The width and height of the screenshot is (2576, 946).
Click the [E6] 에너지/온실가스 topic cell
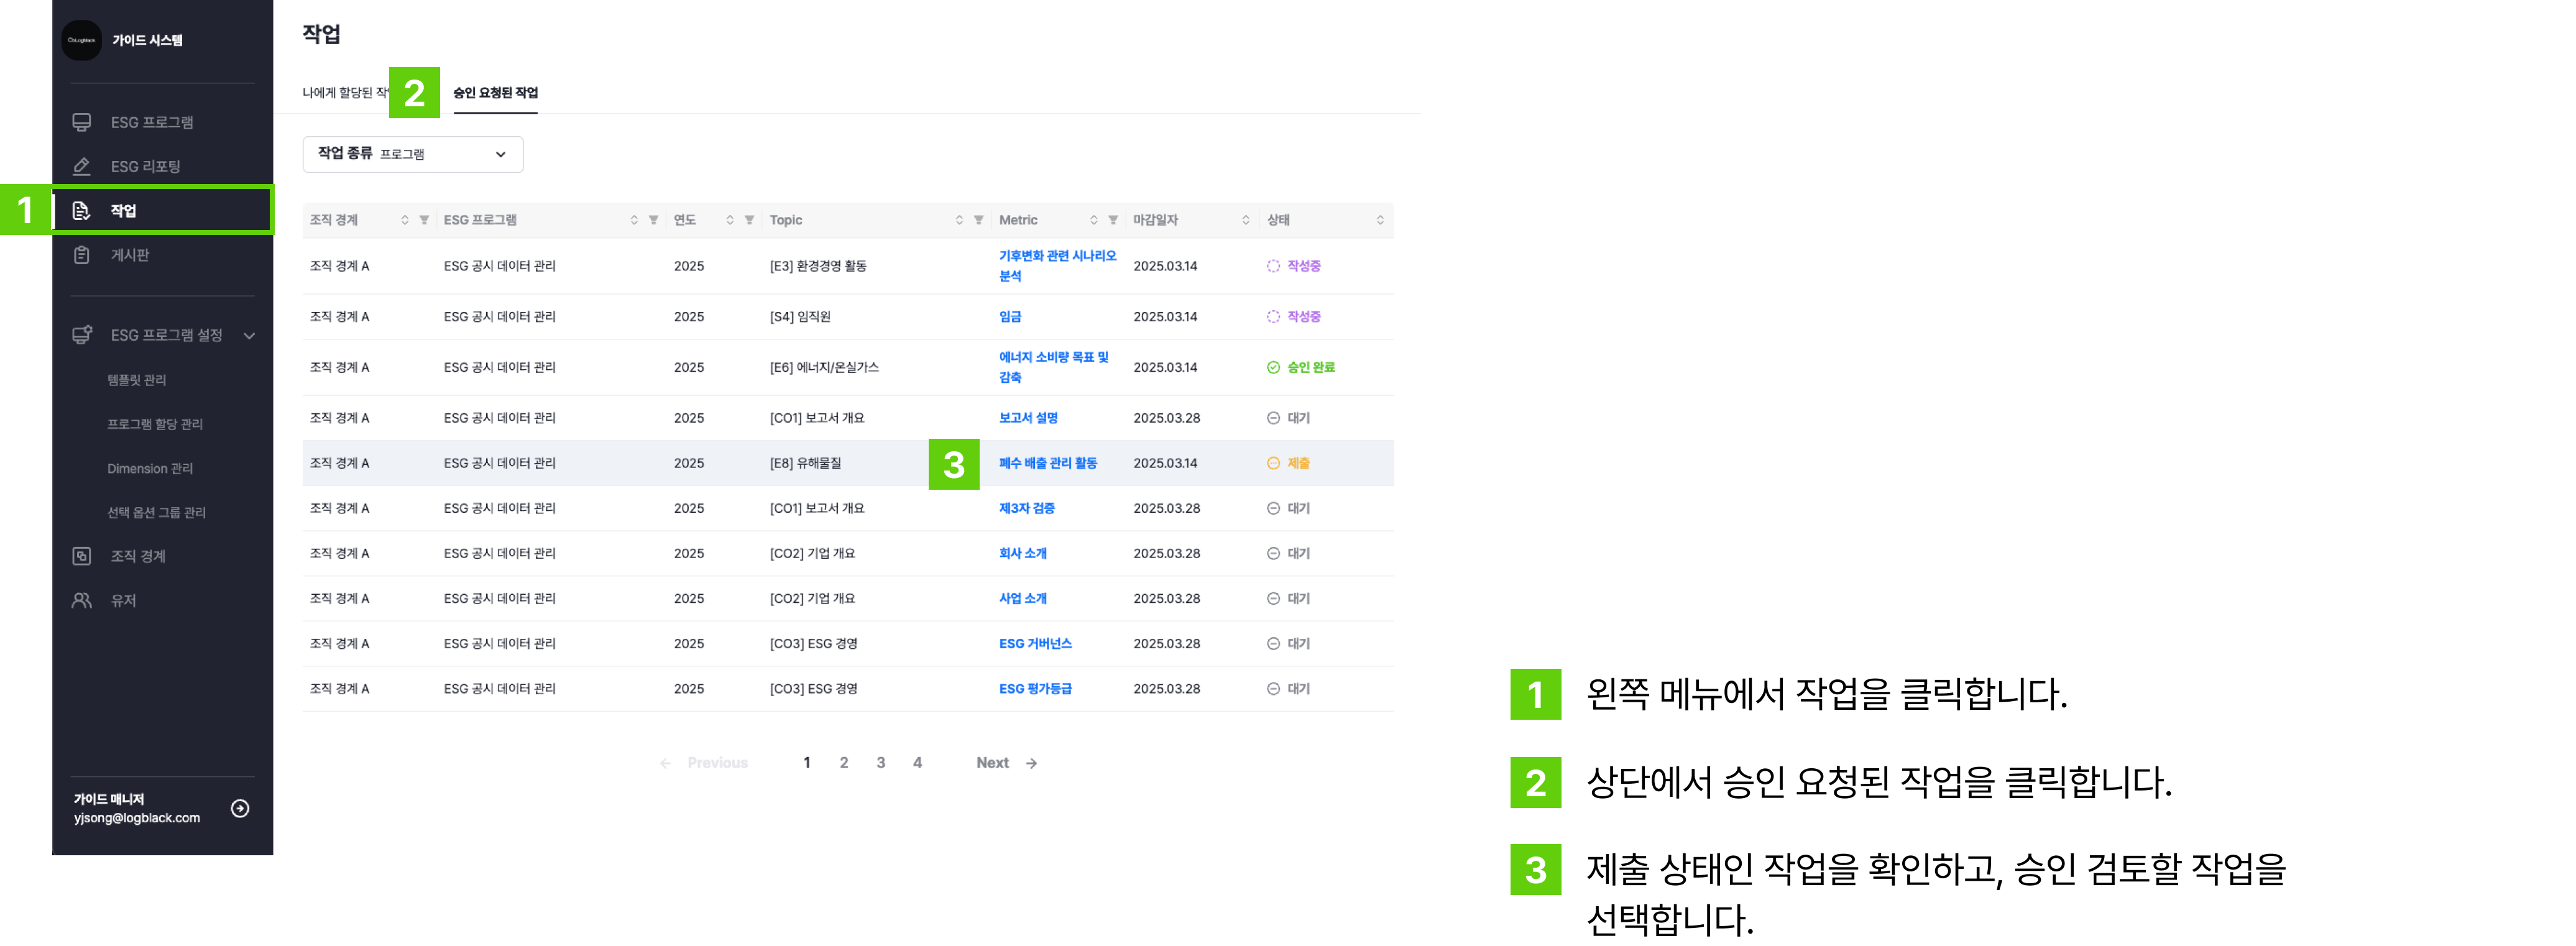(x=824, y=367)
